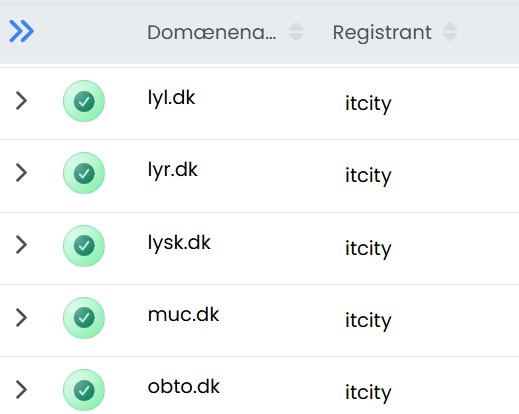Screen dimensions: 519x414
Task: Expand the lyr.dk row
Action: click(x=21, y=173)
